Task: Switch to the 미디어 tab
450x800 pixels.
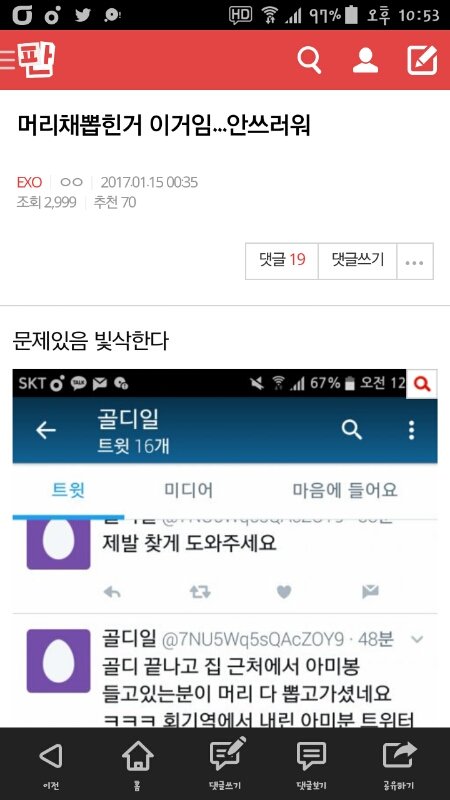Action: click(188, 490)
